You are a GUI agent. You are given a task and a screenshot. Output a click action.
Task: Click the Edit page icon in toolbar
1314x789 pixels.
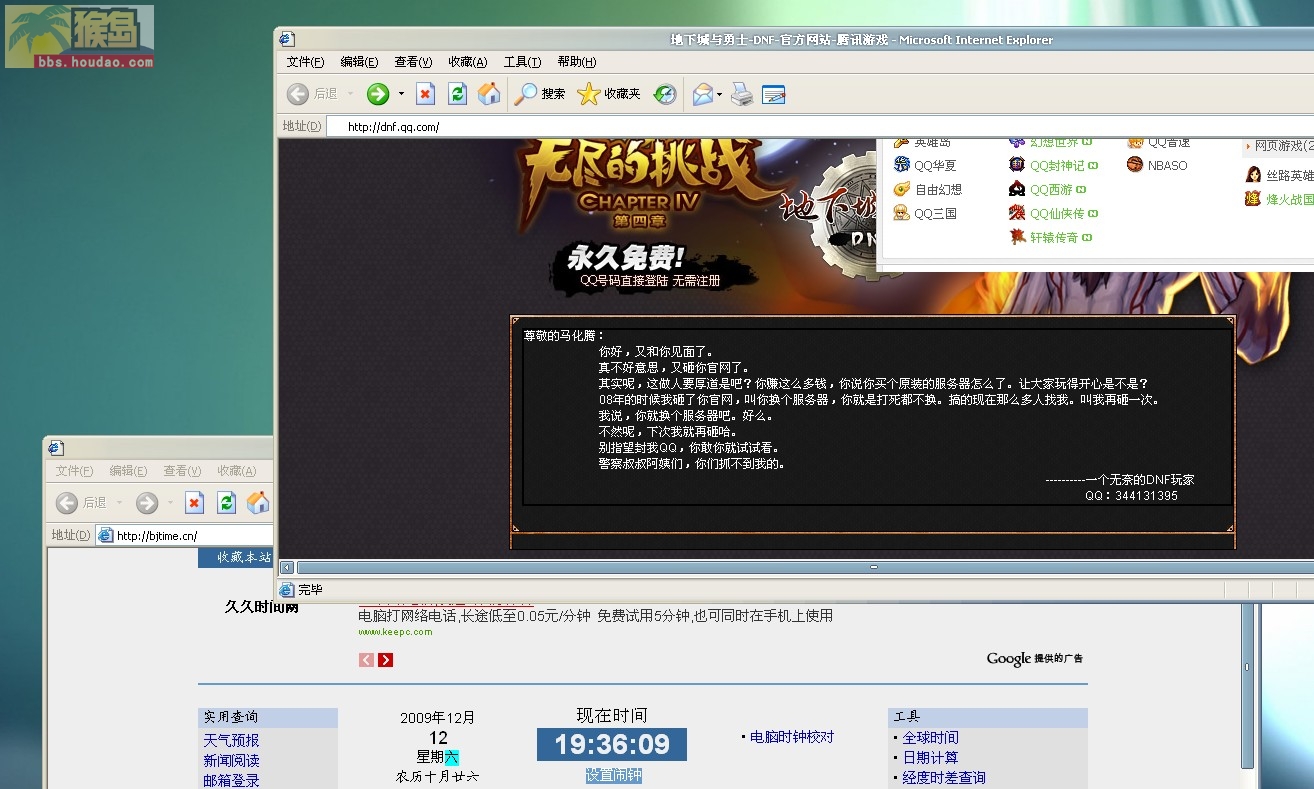774,94
